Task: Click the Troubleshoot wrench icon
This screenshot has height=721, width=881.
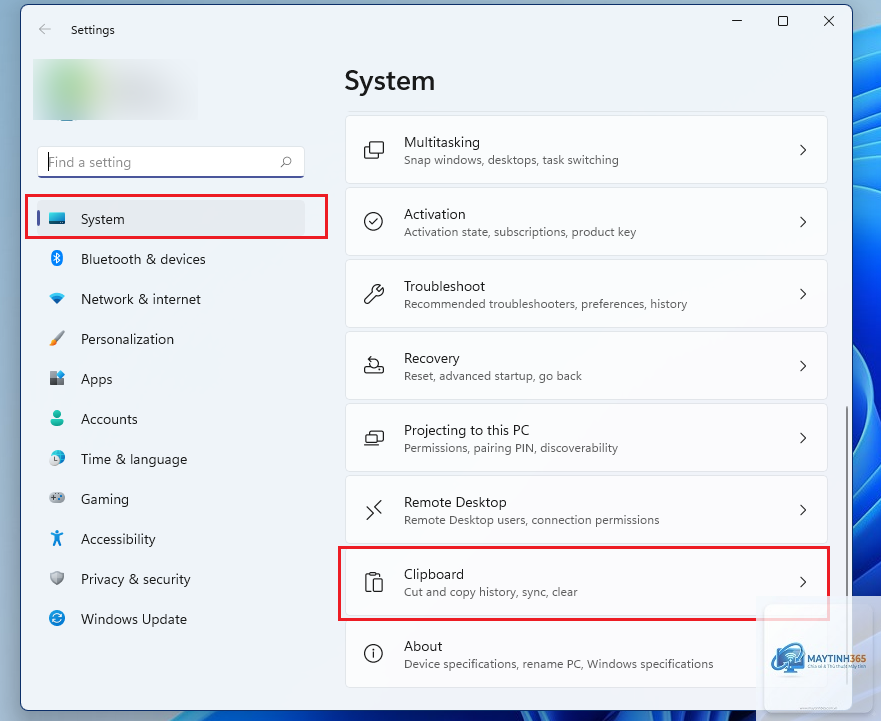Action: pyautogui.click(x=374, y=293)
